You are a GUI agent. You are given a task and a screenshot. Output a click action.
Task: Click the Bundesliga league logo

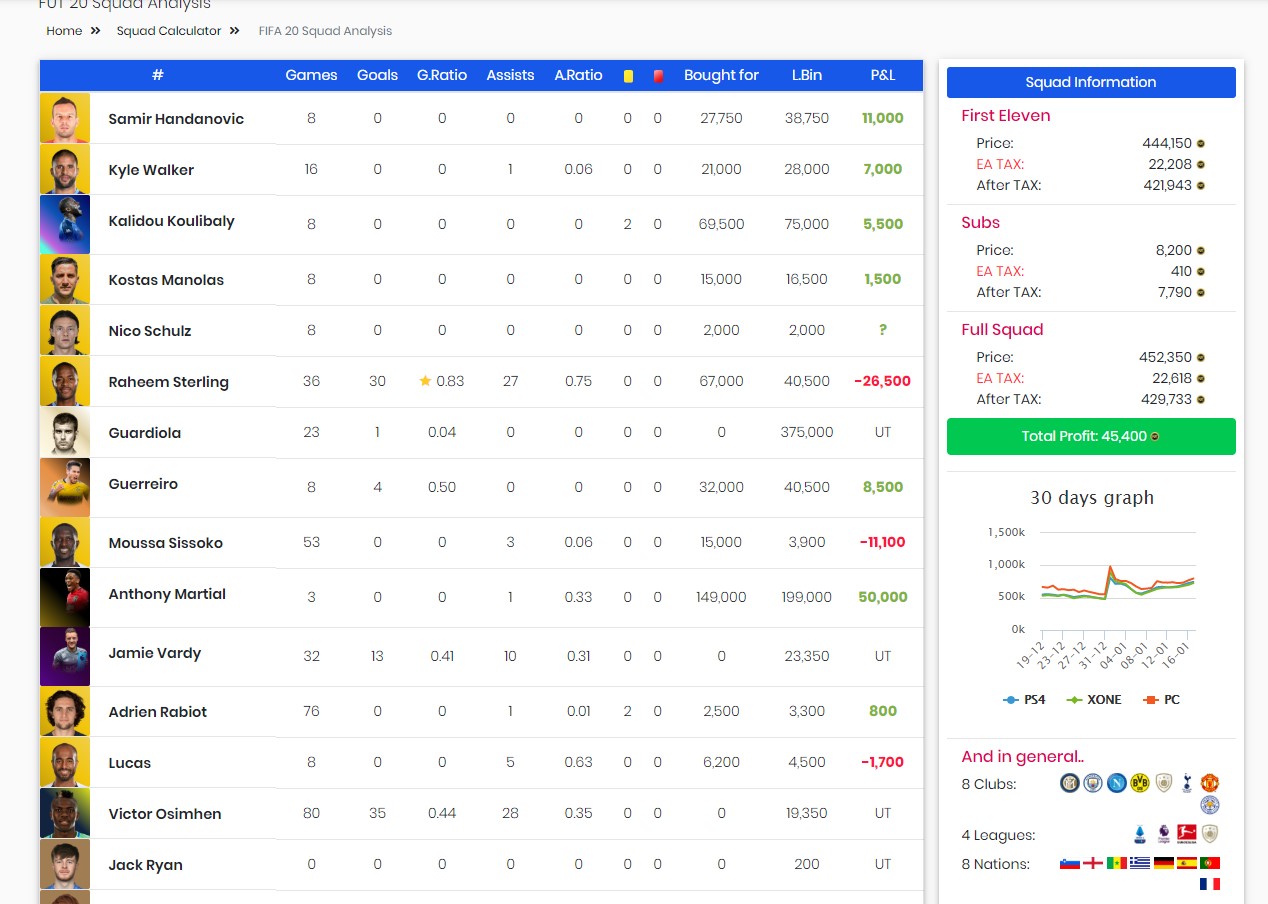click(x=1187, y=834)
